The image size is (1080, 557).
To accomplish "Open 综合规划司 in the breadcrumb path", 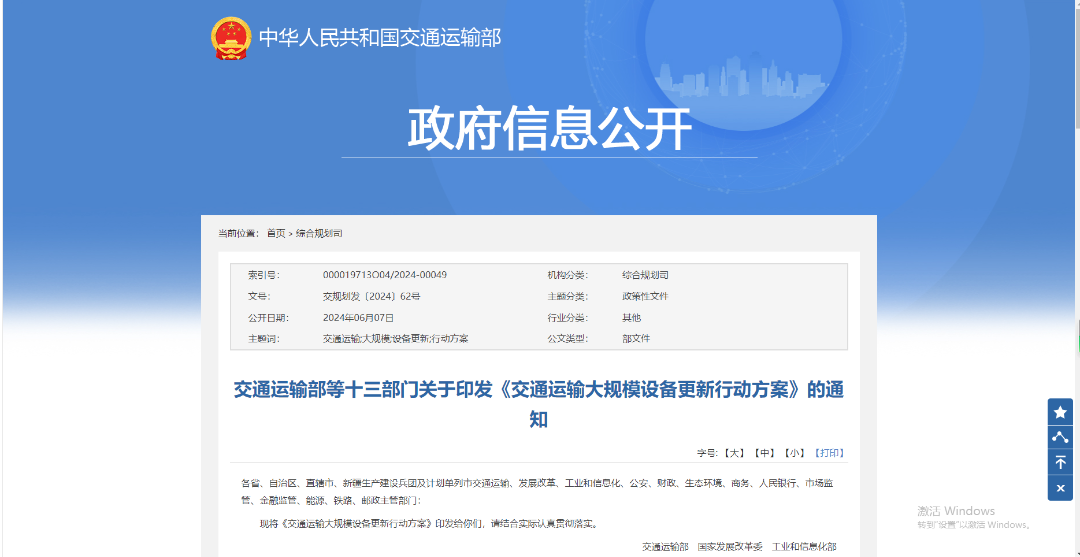I will tap(319, 233).
